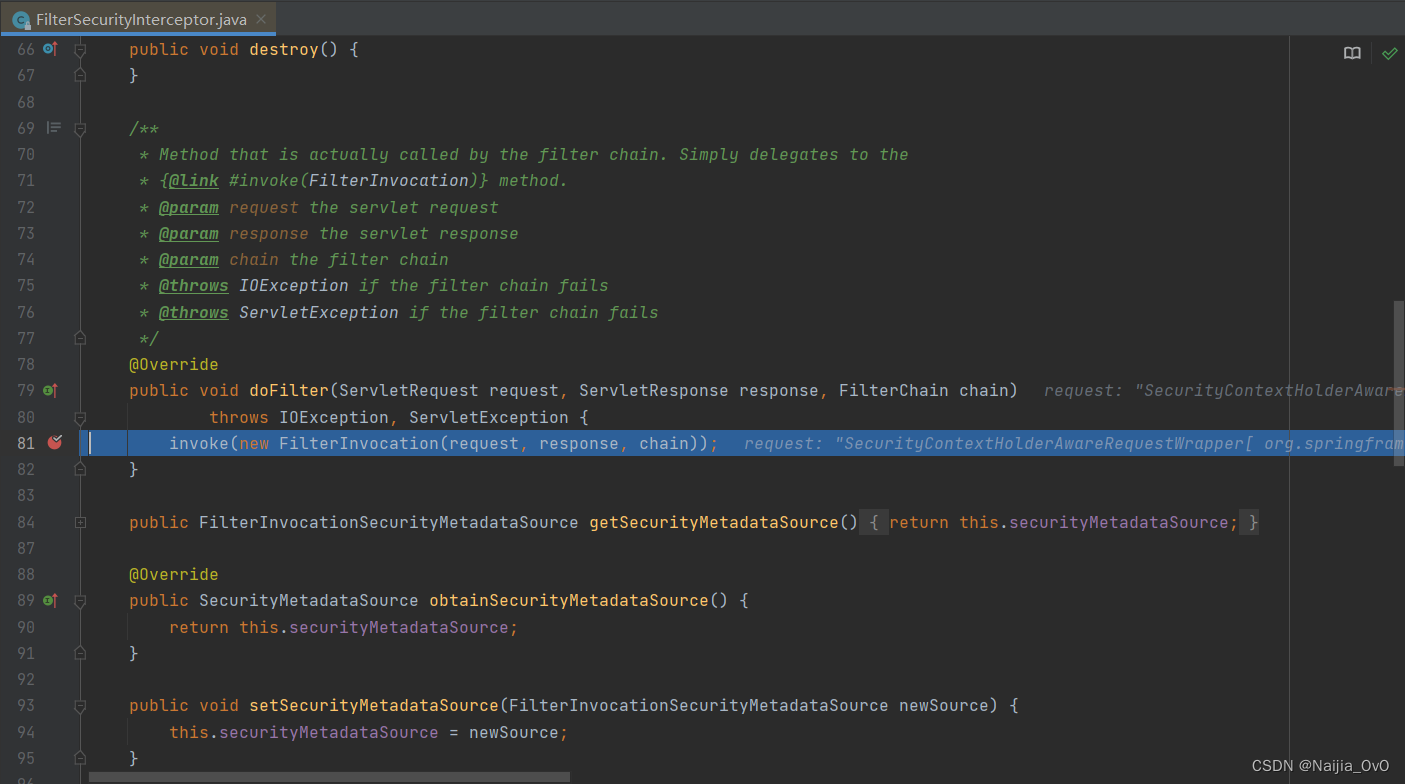Viewport: 1405px width, 784px height.
Task: Click securityMetadataSource field on line 94
Action: point(329,732)
